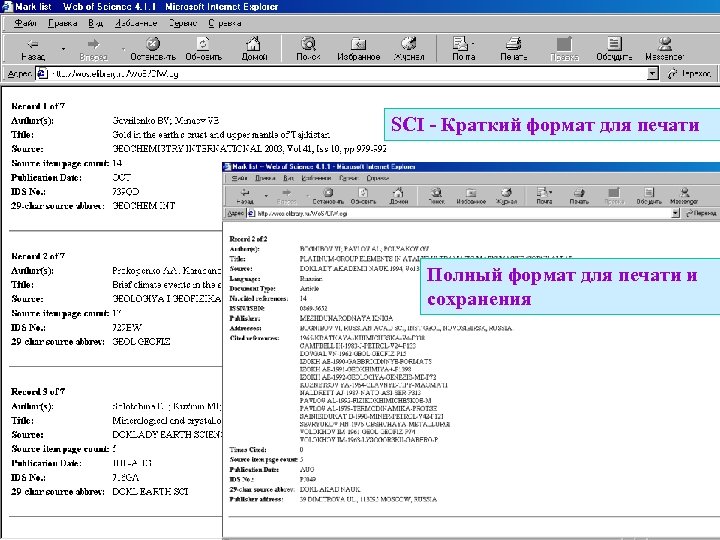Viewport: 720px width, 540px height.
Task: Open Mail dropdown arrow in the main toolbar
Action: [x=472, y=44]
